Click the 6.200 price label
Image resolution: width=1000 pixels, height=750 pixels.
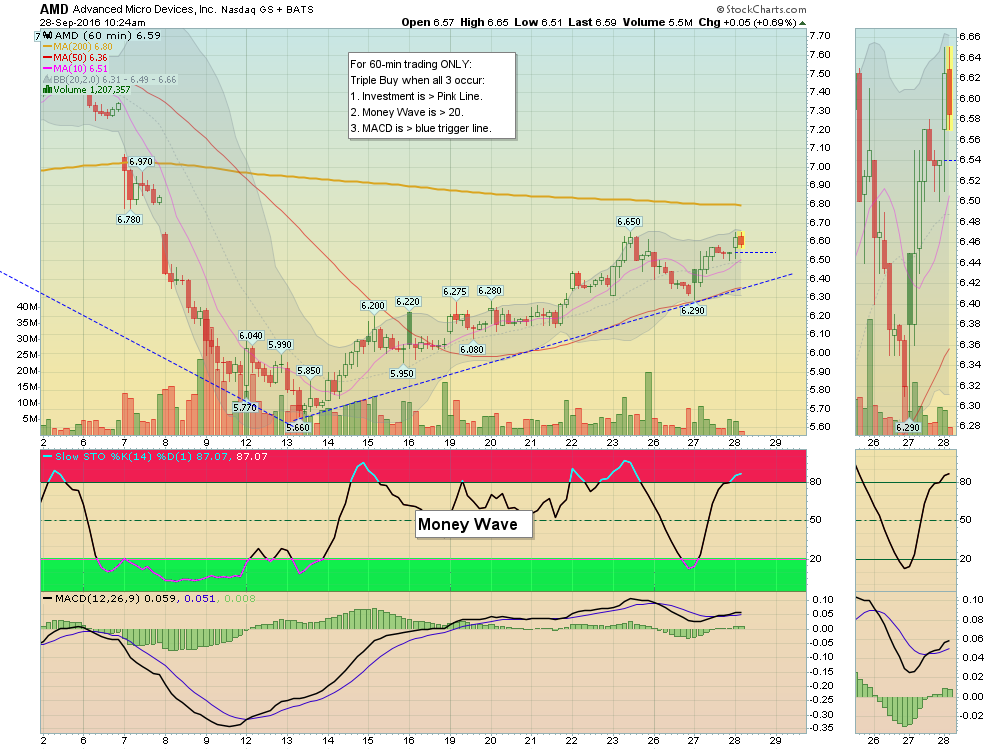coord(373,305)
